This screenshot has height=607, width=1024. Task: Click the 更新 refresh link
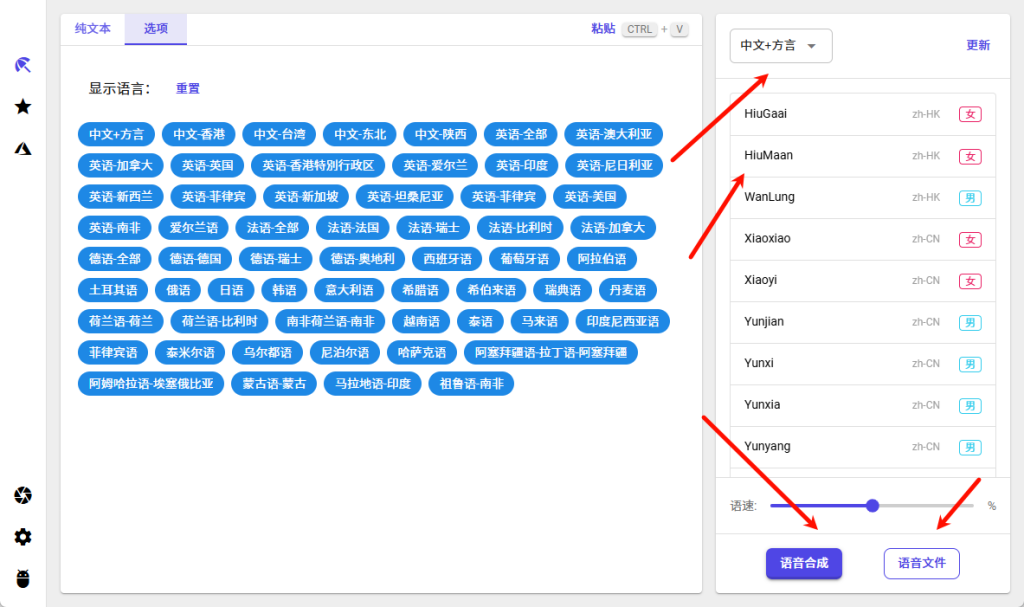point(978,45)
